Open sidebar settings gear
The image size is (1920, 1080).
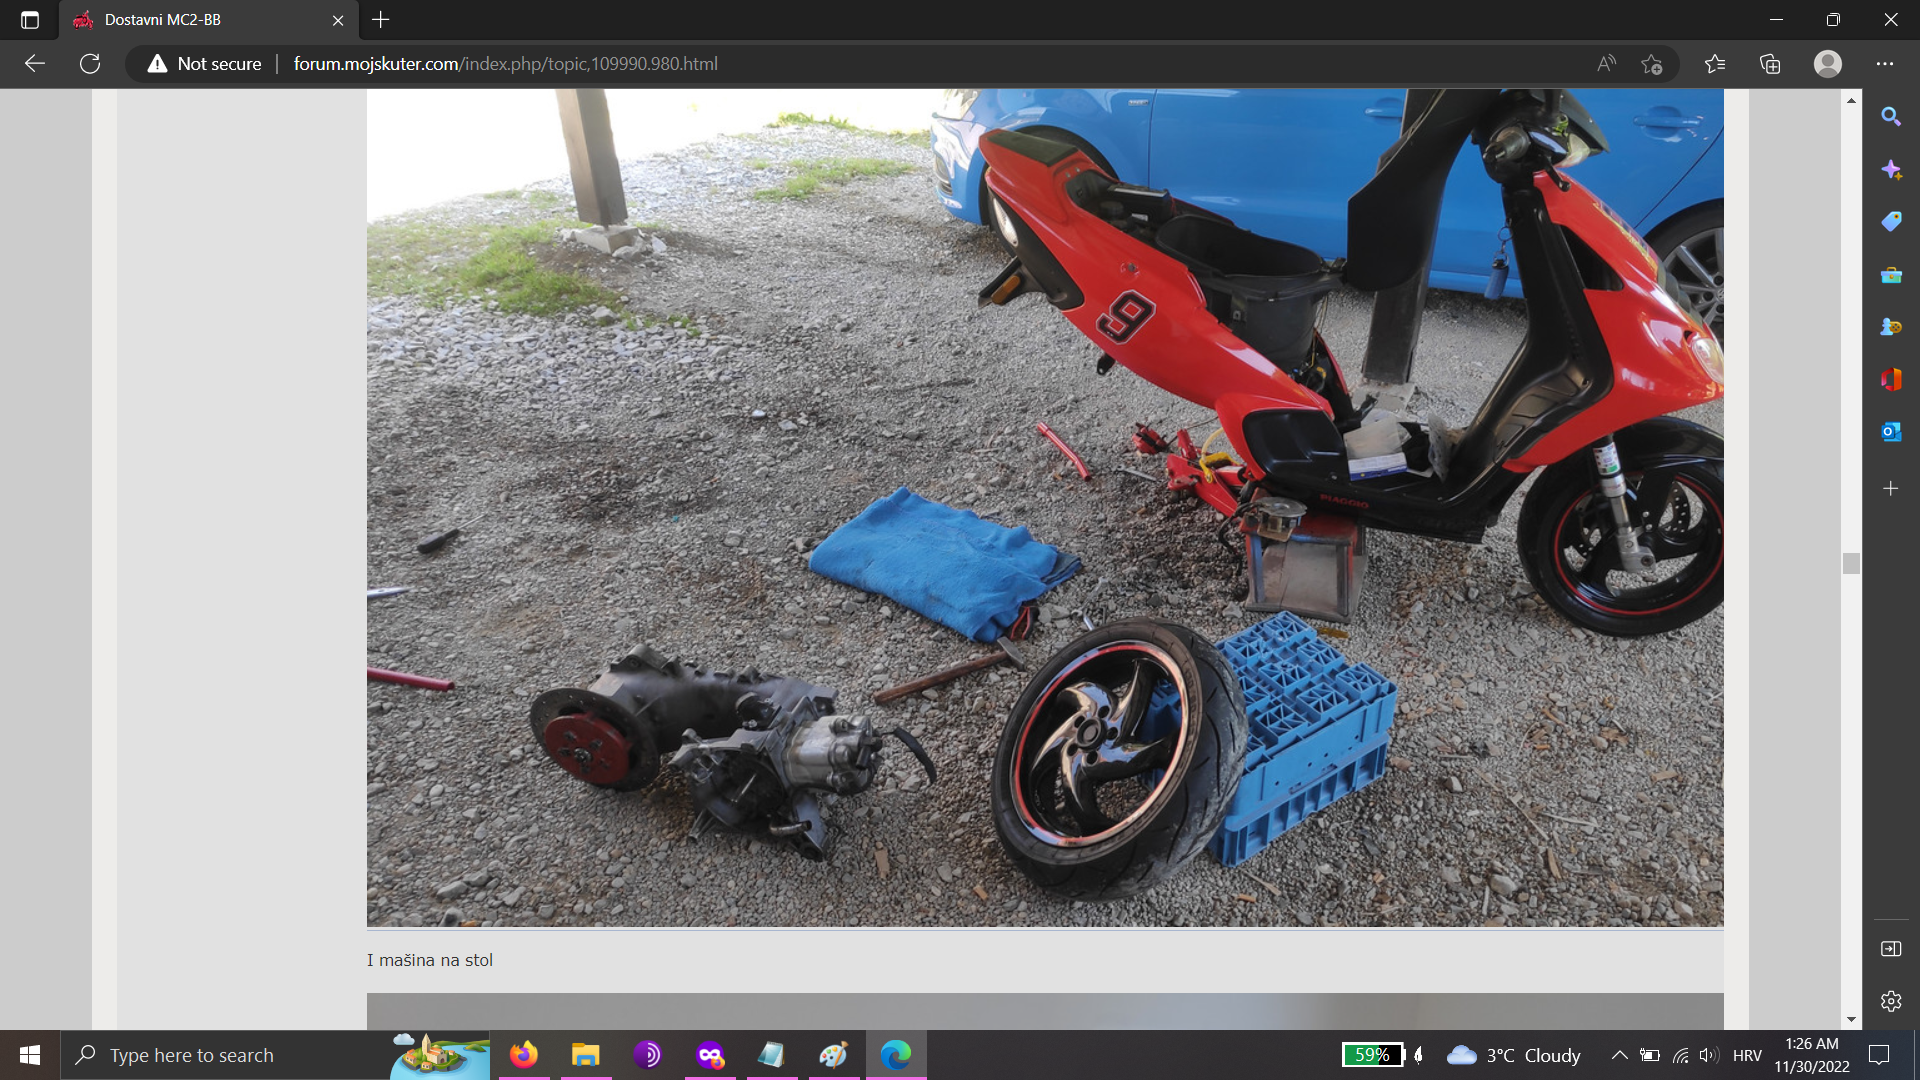click(x=1891, y=1001)
